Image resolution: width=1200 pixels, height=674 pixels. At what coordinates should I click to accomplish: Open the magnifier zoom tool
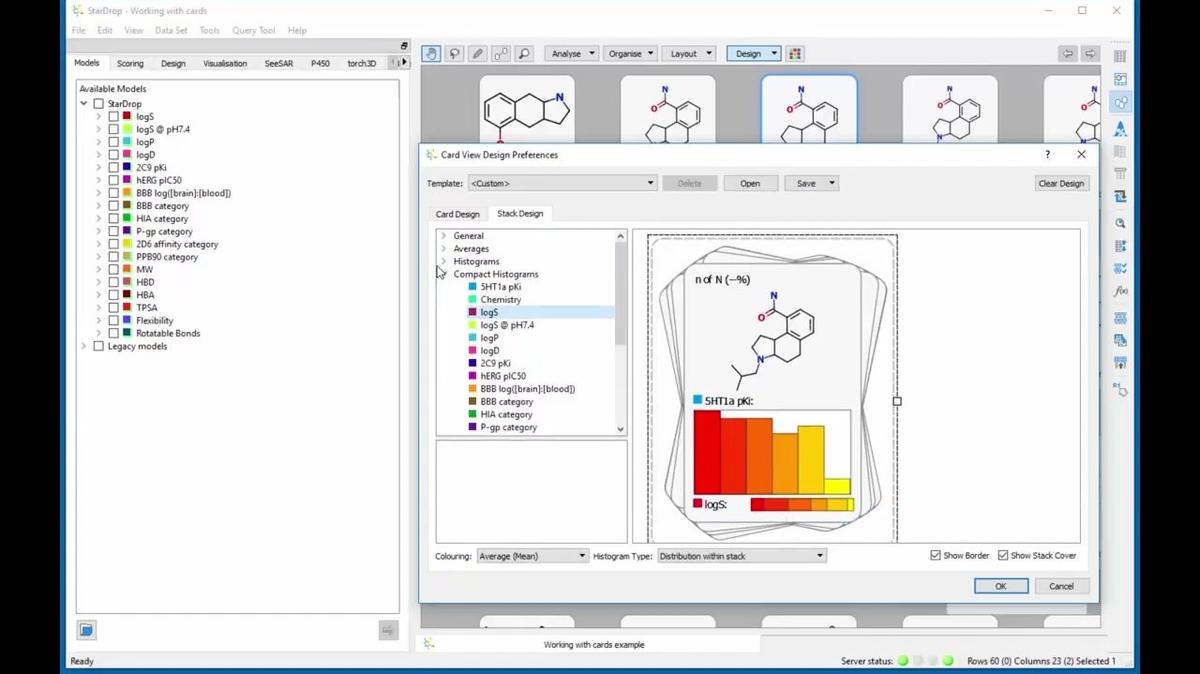523,53
